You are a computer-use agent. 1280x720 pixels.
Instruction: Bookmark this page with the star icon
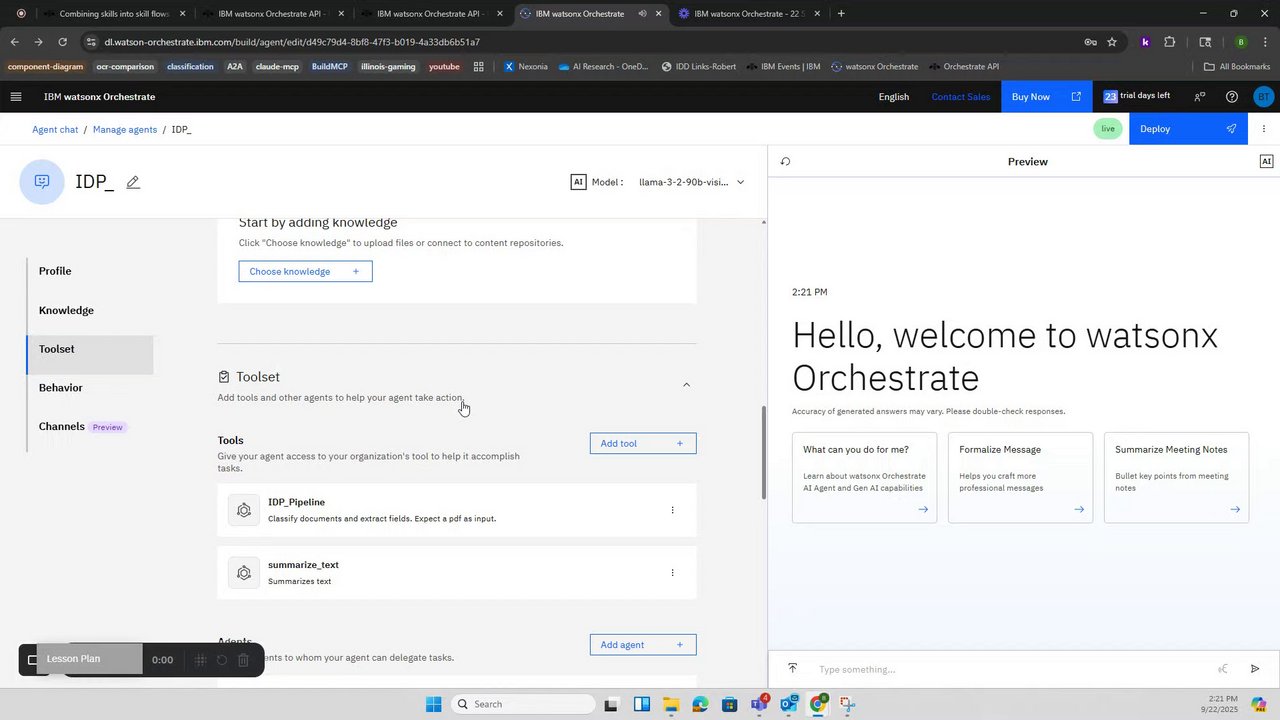point(1111,42)
